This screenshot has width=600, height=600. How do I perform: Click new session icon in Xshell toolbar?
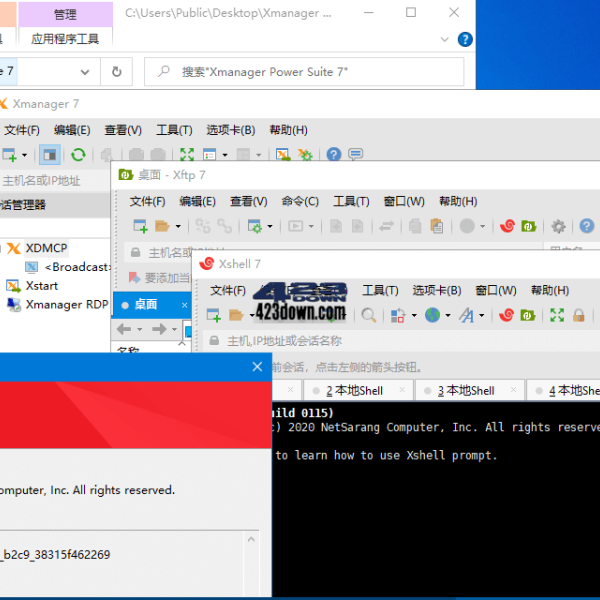coord(214,315)
